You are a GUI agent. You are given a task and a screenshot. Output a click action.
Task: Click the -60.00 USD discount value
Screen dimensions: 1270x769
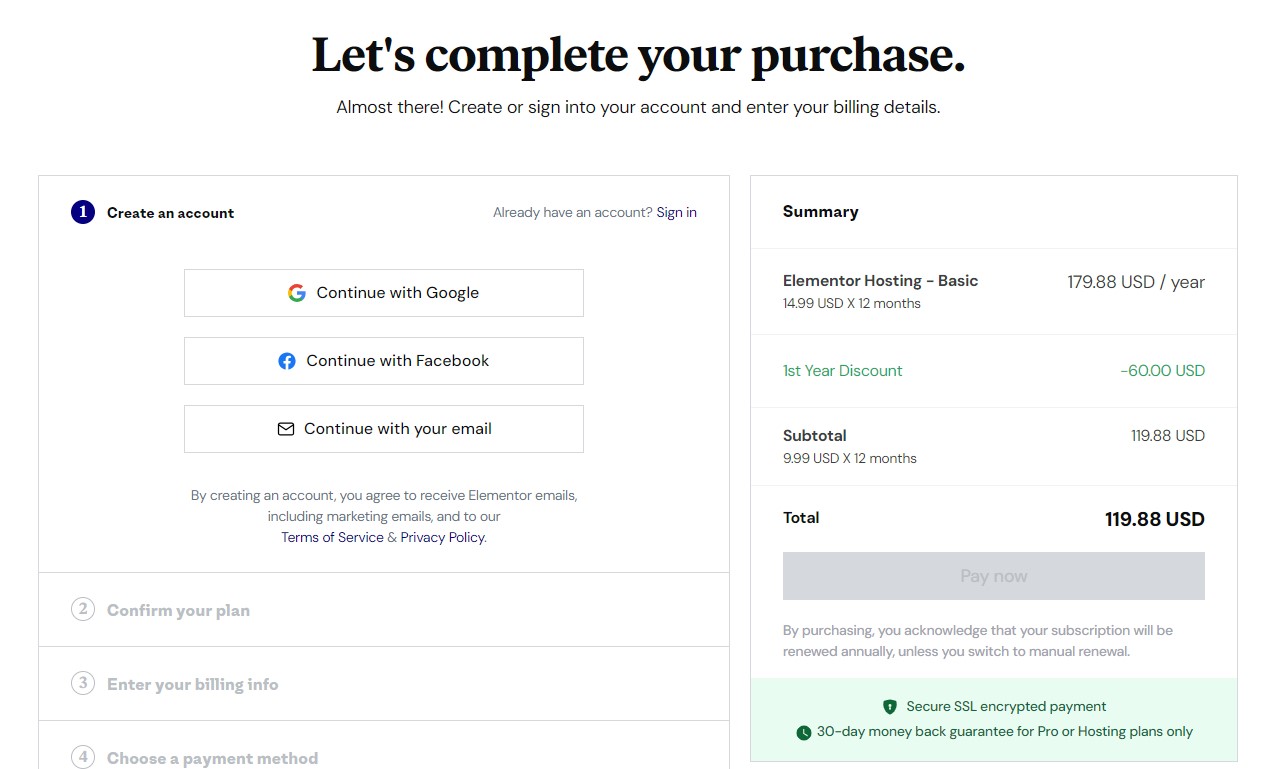click(x=1163, y=371)
